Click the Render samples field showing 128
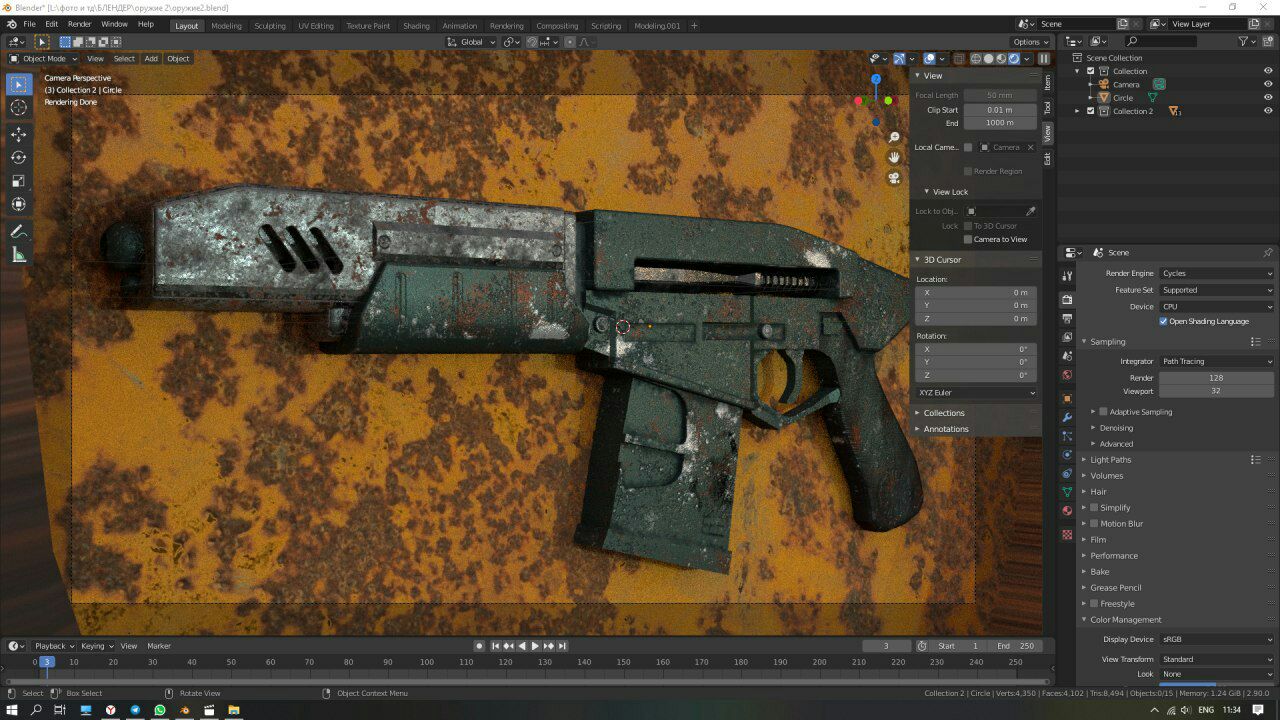Image resolution: width=1280 pixels, height=720 pixels. pos(1216,378)
